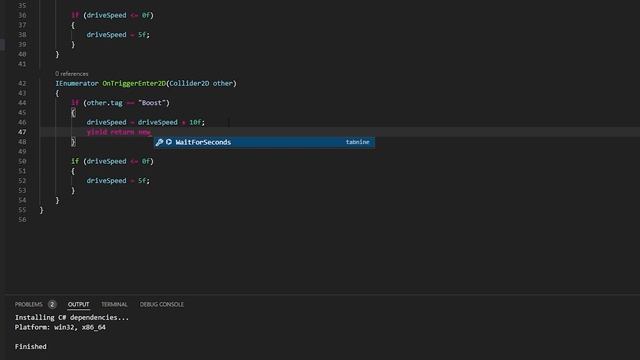Click line number 42 in gutter
Screen dimensions: 640x360
[22, 83]
